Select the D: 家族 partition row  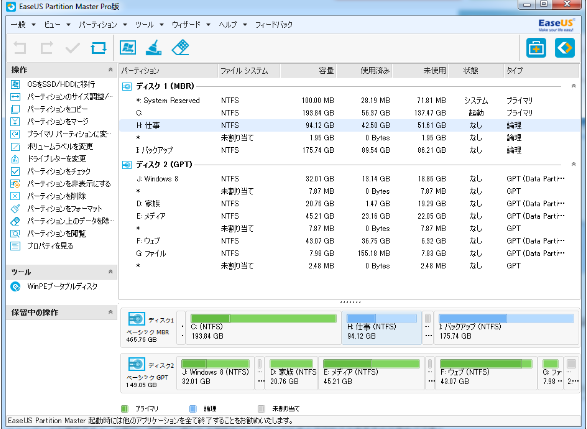pyautogui.click(x=350, y=203)
